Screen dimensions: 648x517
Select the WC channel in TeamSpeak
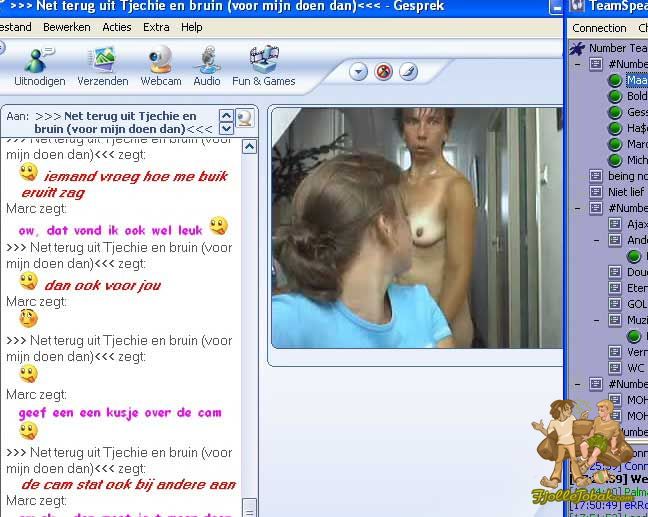coord(636,368)
